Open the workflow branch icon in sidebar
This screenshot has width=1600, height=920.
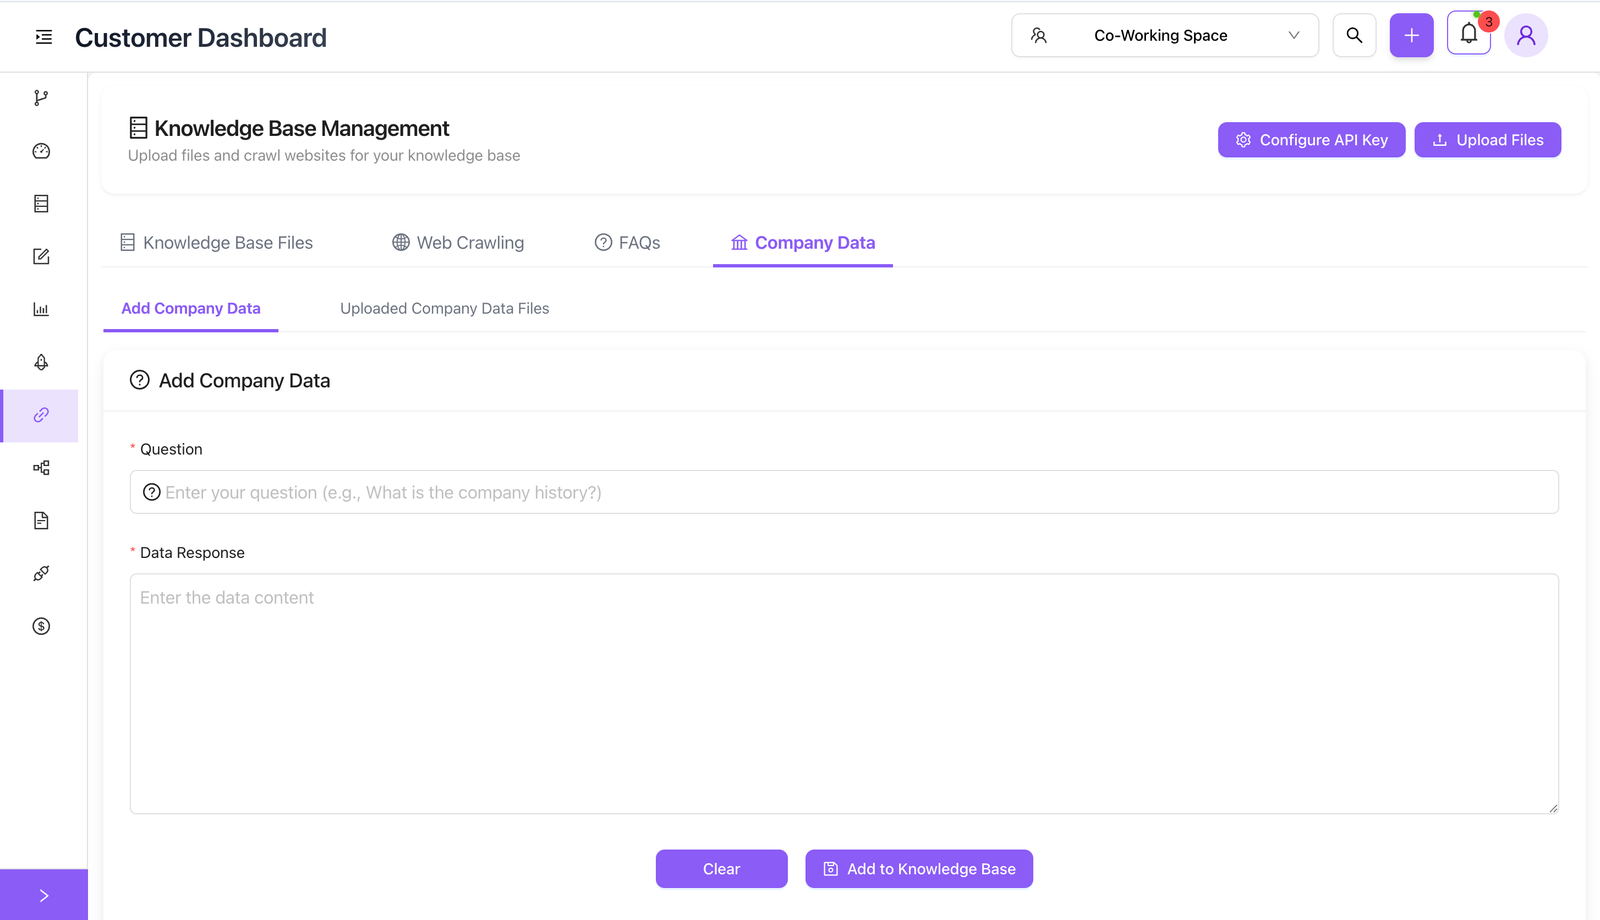point(40,97)
